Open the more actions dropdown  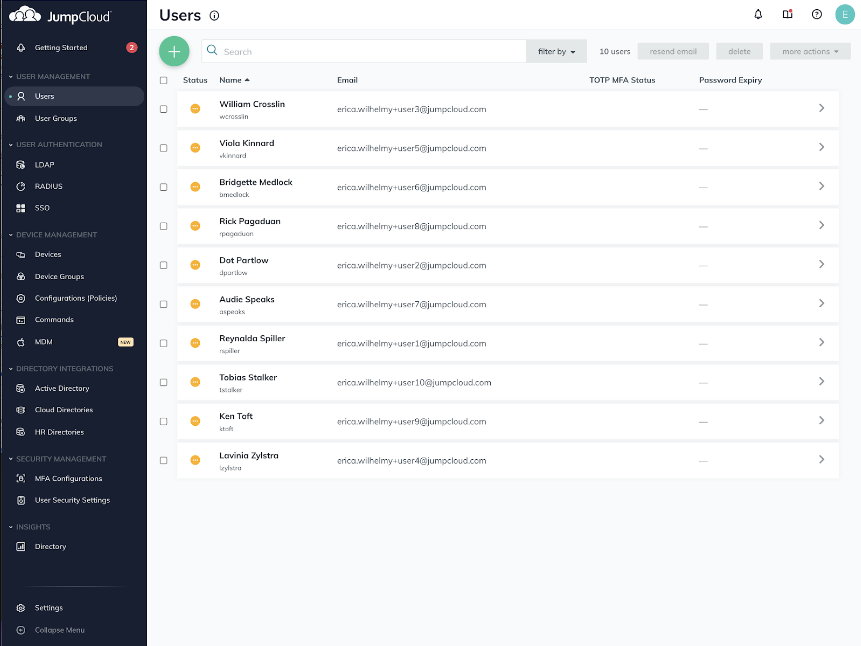point(809,50)
